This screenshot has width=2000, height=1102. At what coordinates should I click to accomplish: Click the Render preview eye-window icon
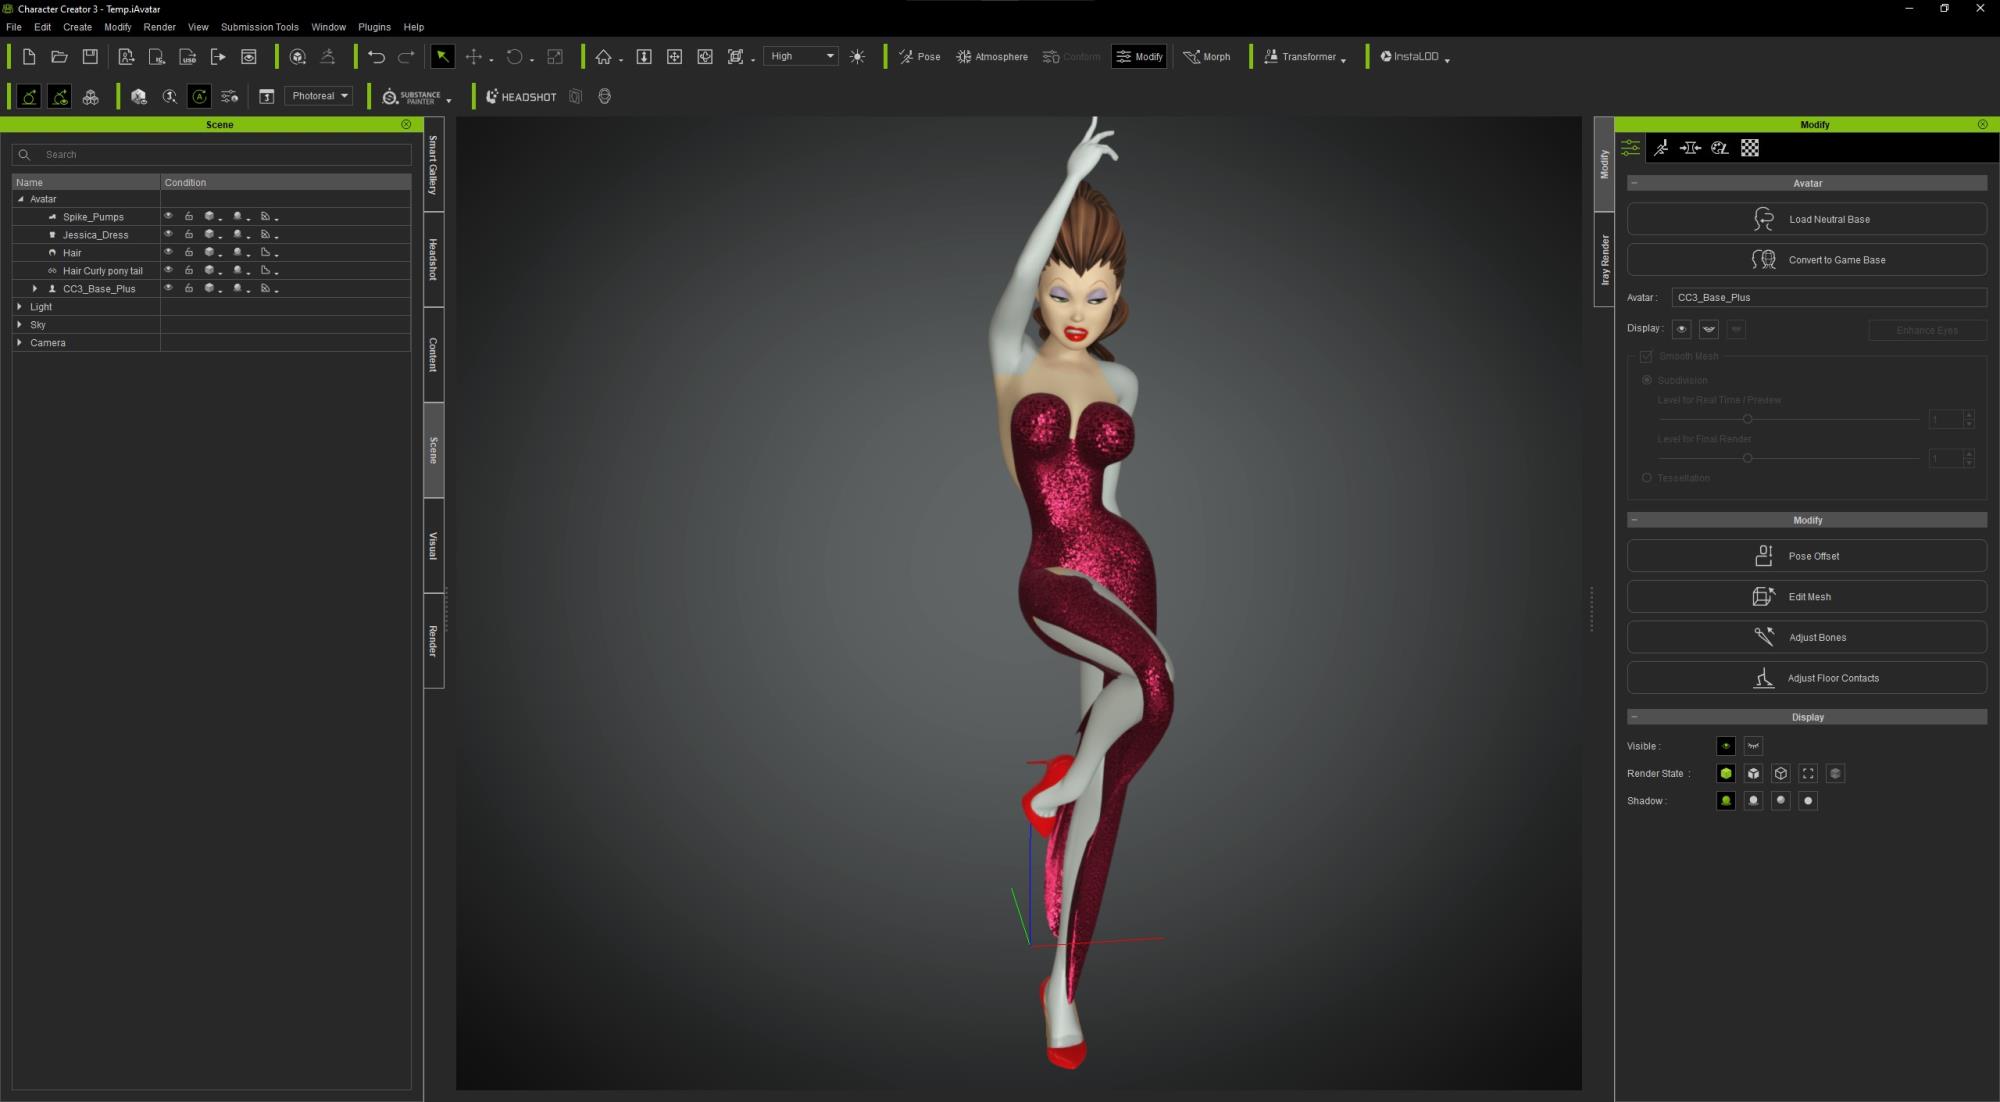[x=249, y=57]
